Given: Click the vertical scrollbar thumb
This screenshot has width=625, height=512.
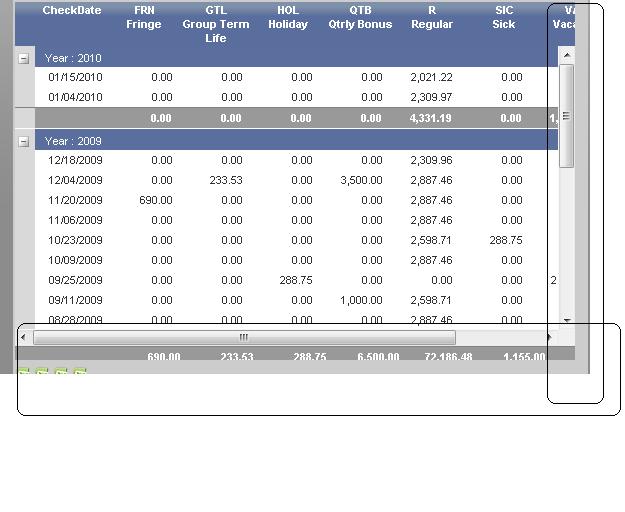Looking at the screenshot, I should pos(566,116).
